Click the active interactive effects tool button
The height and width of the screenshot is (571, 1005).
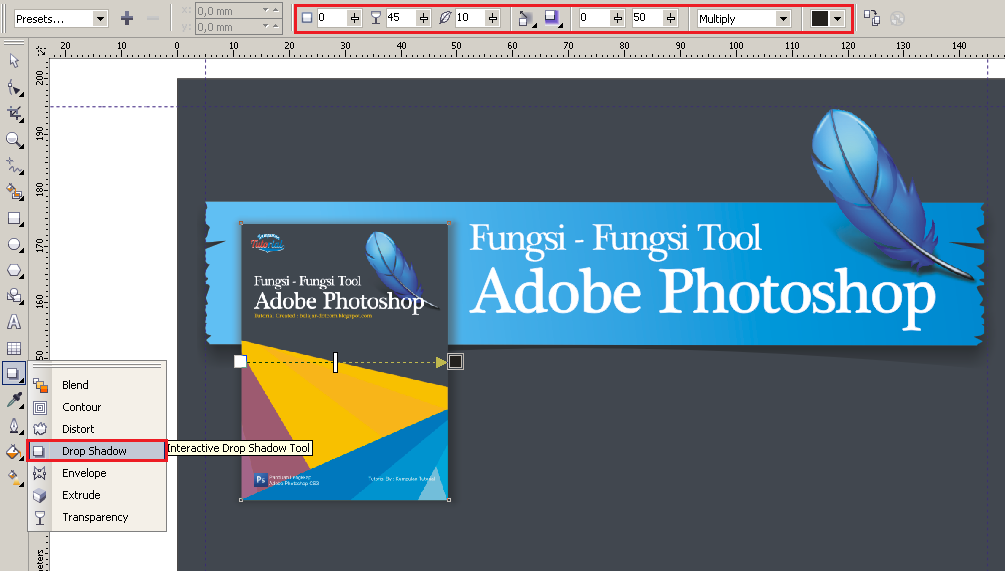(13, 373)
